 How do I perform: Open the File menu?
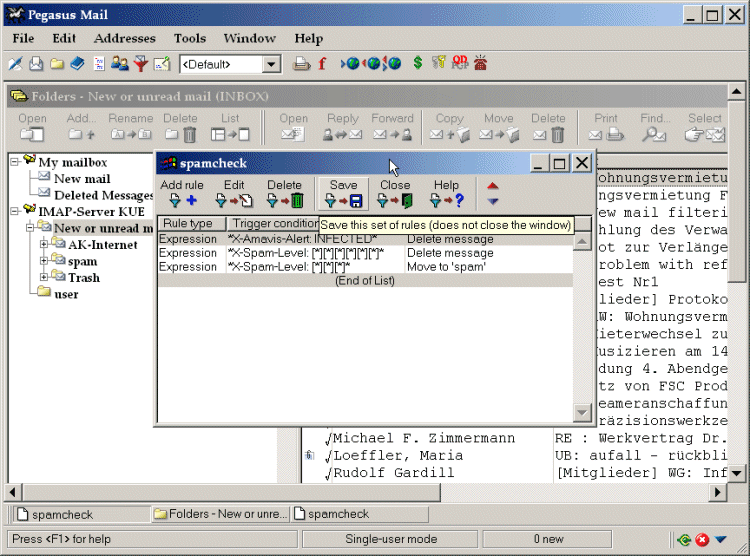(x=23, y=38)
